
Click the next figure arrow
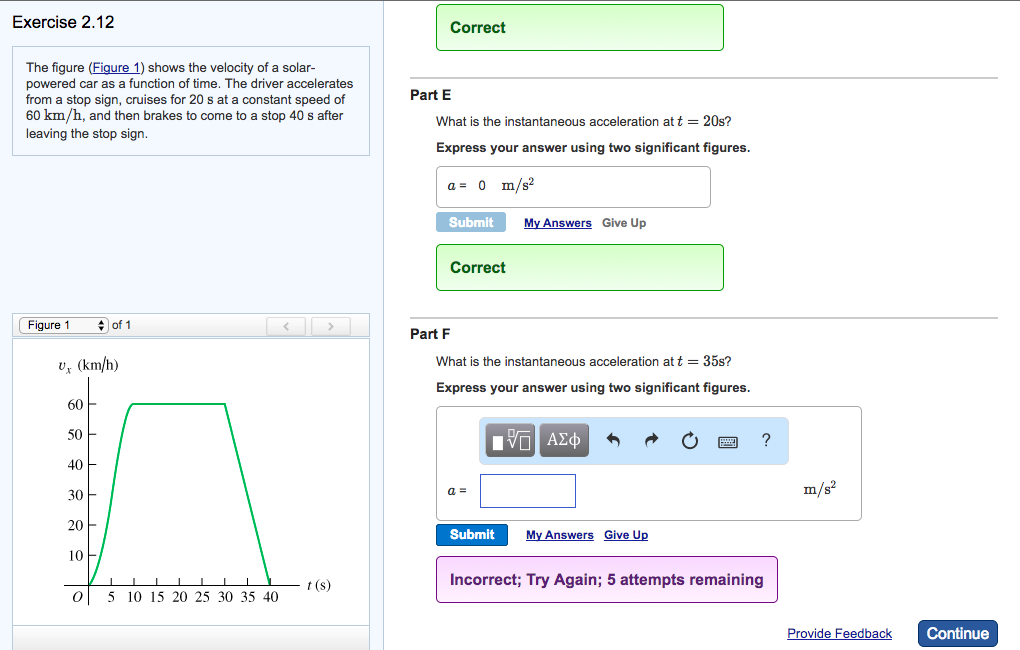point(330,325)
